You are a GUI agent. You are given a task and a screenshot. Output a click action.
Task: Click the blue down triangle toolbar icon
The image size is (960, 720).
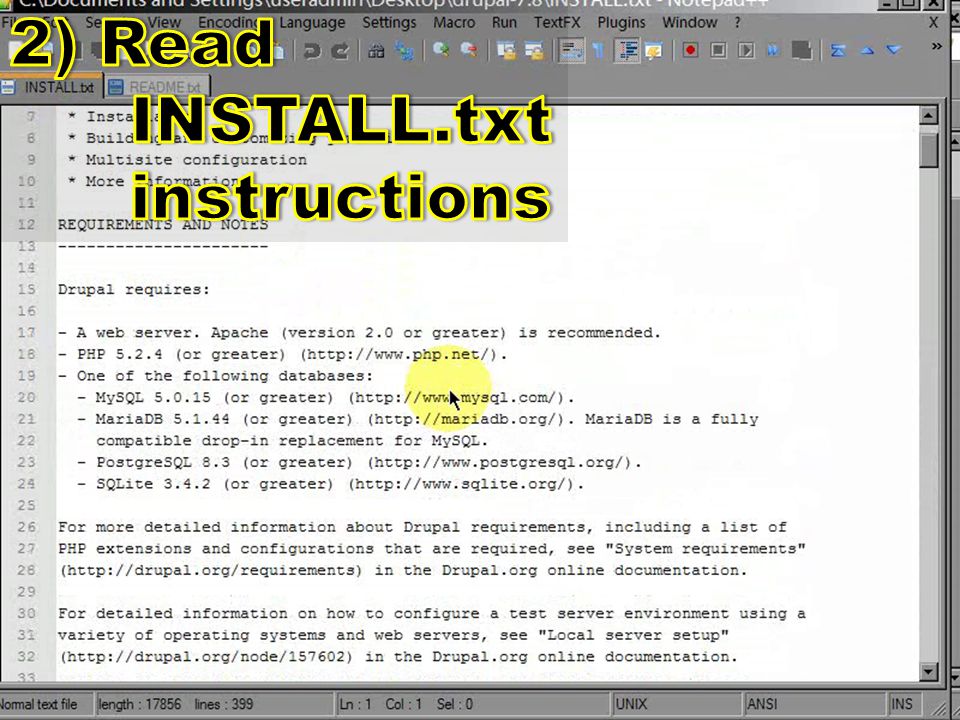[894, 50]
